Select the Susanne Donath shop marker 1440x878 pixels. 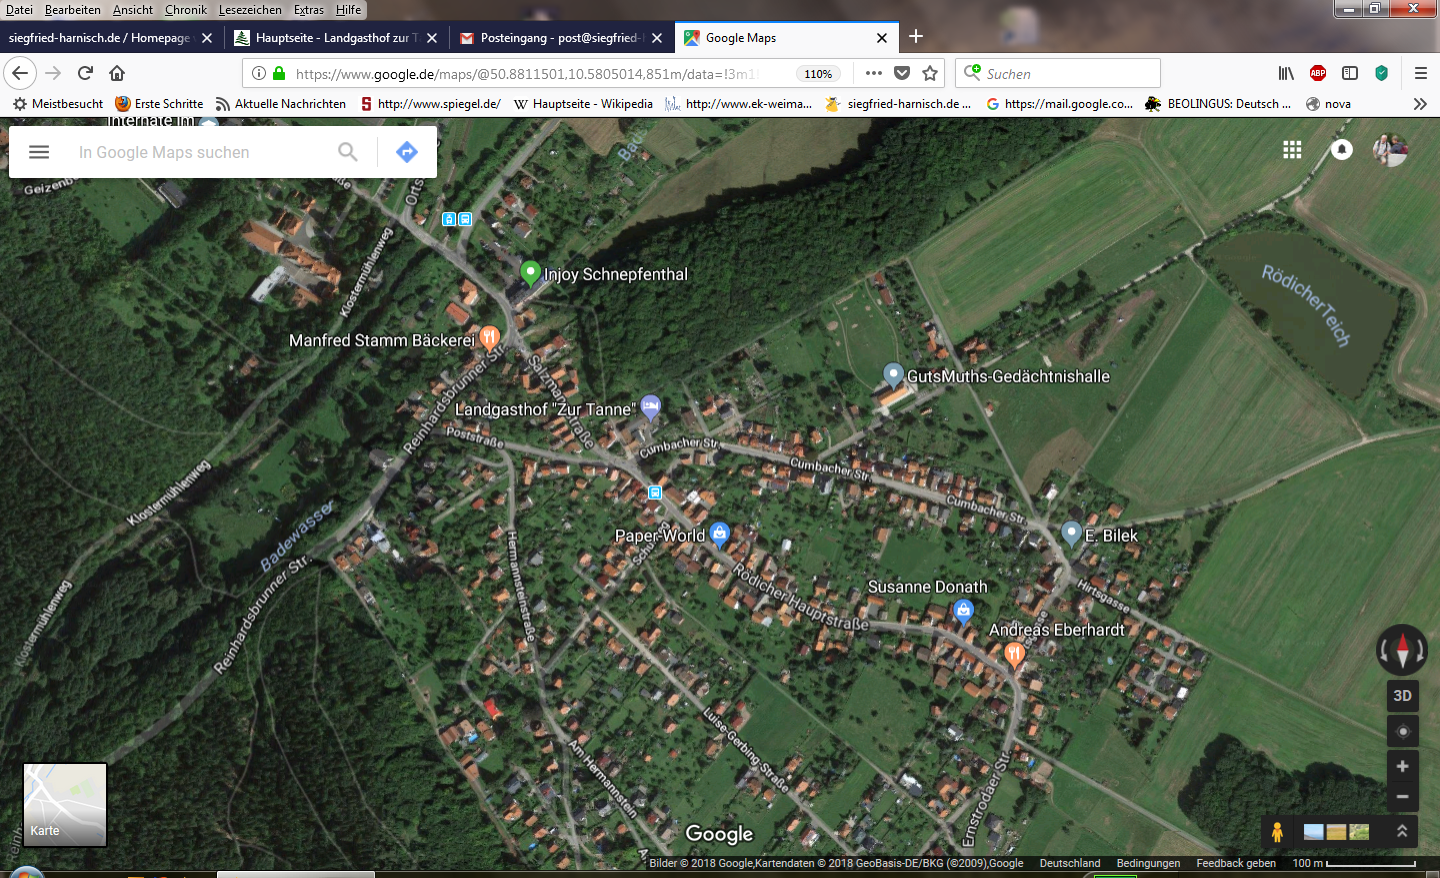tap(963, 610)
